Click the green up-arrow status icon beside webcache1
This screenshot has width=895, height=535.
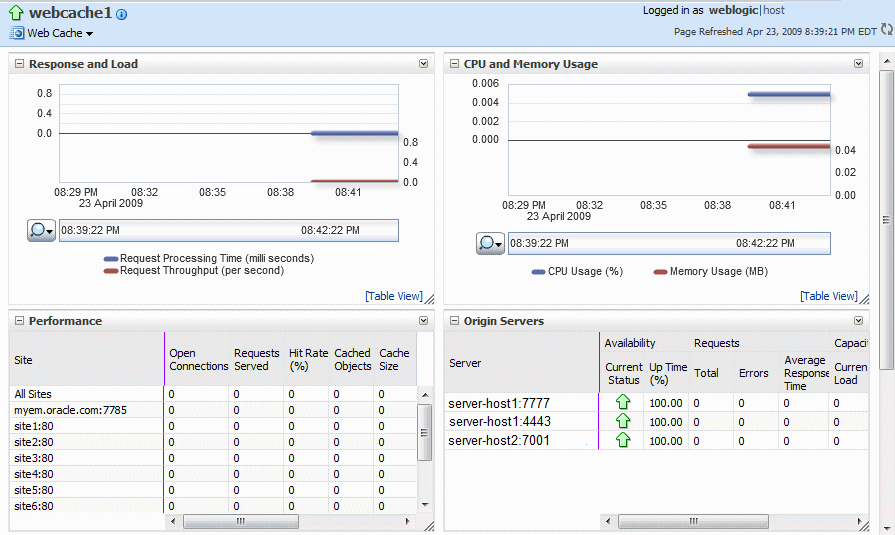[x=16, y=12]
